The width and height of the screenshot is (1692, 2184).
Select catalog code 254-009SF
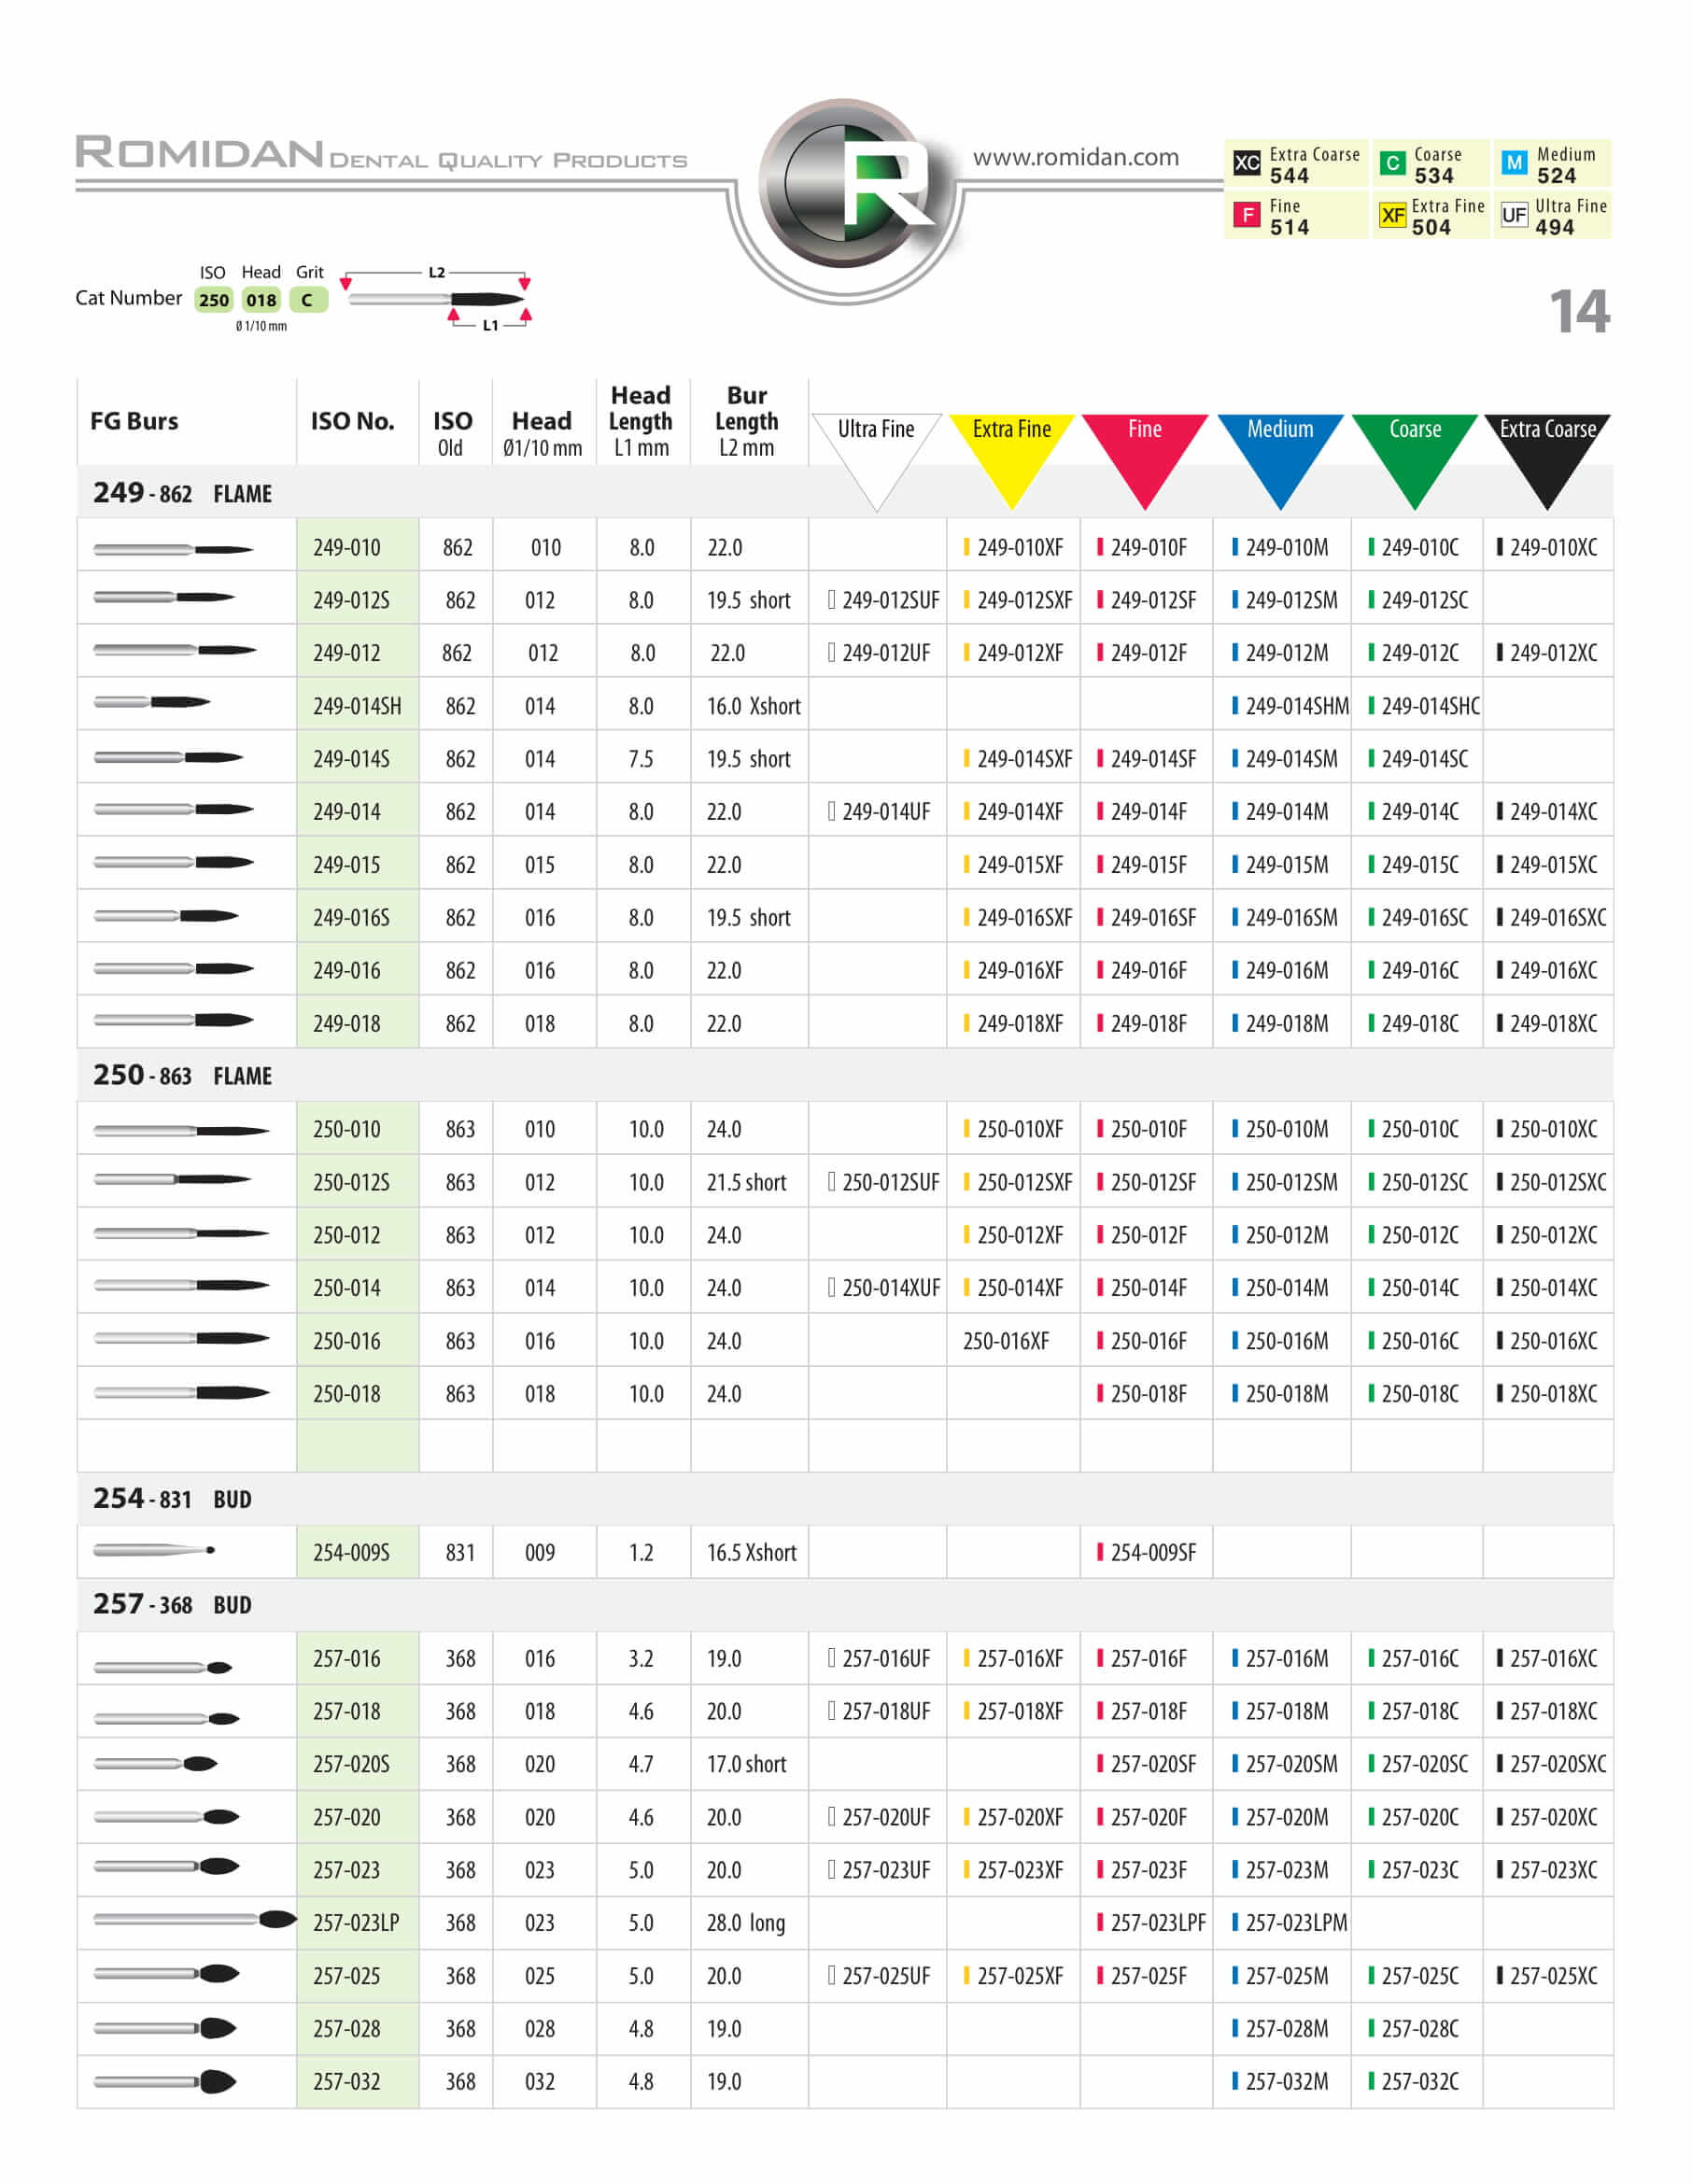[x=1146, y=1552]
